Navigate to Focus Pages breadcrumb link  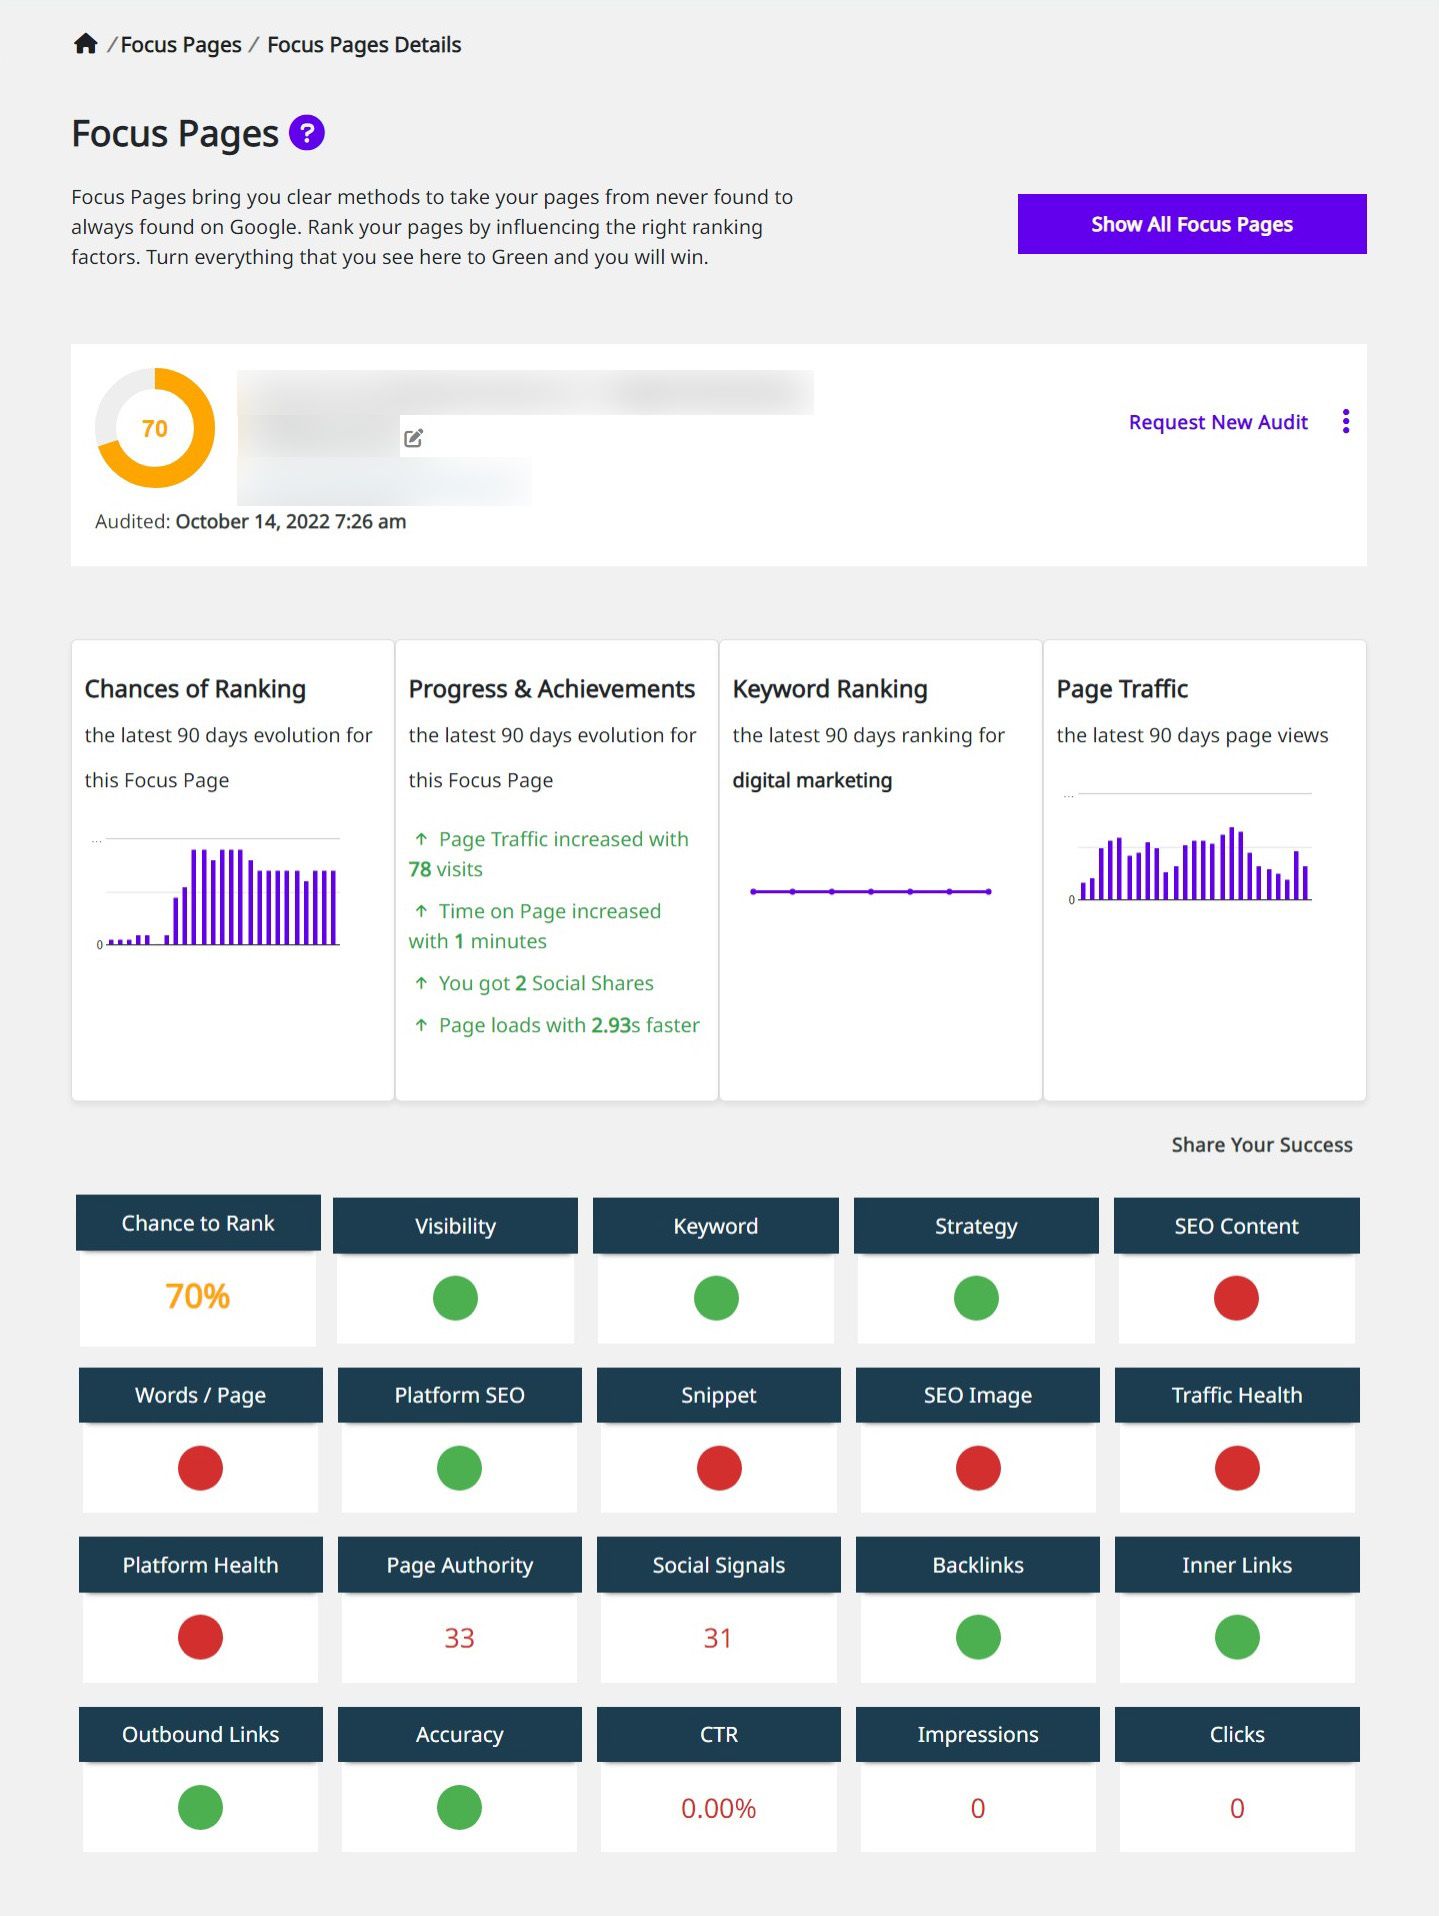click(x=181, y=45)
